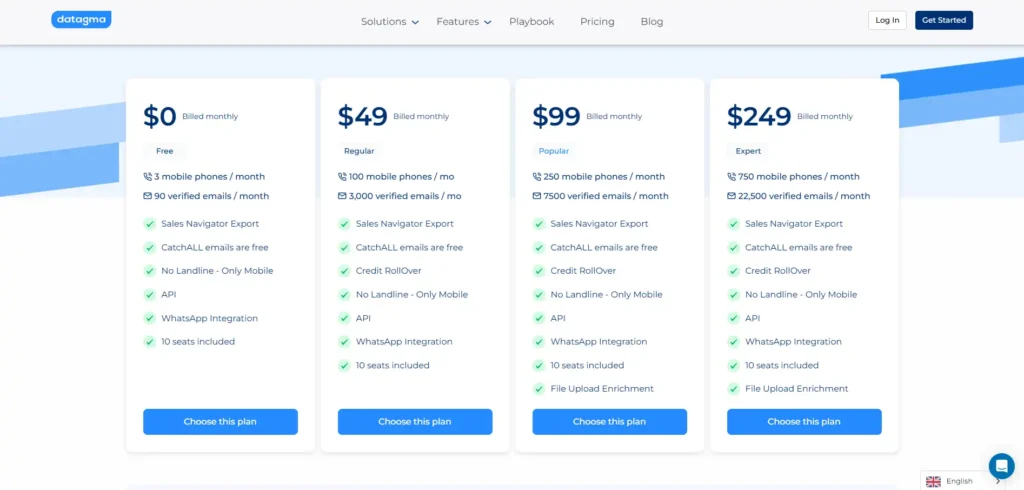Click 10 seats included checkmark in Free plan

click(150, 342)
